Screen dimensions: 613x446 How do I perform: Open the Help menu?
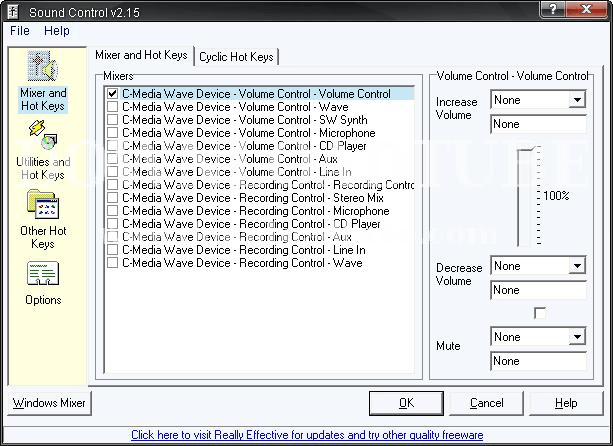coord(57,30)
